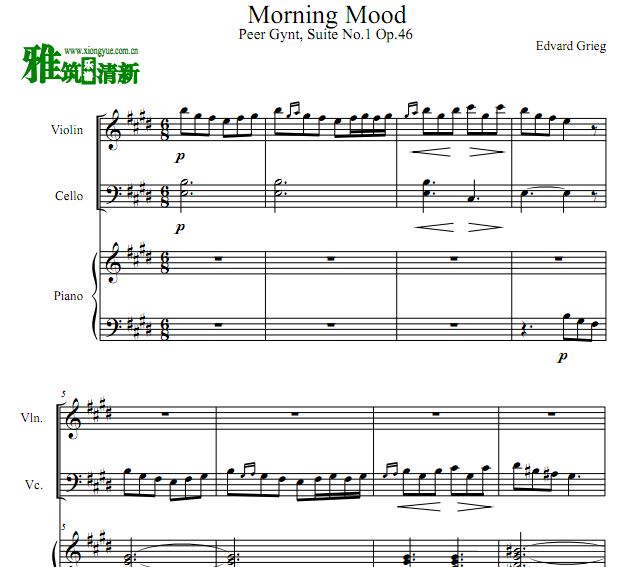The height and width of the screenshot is (567, 618).
Task: Select the treble clef on the Violin staff
Action: 115,130
